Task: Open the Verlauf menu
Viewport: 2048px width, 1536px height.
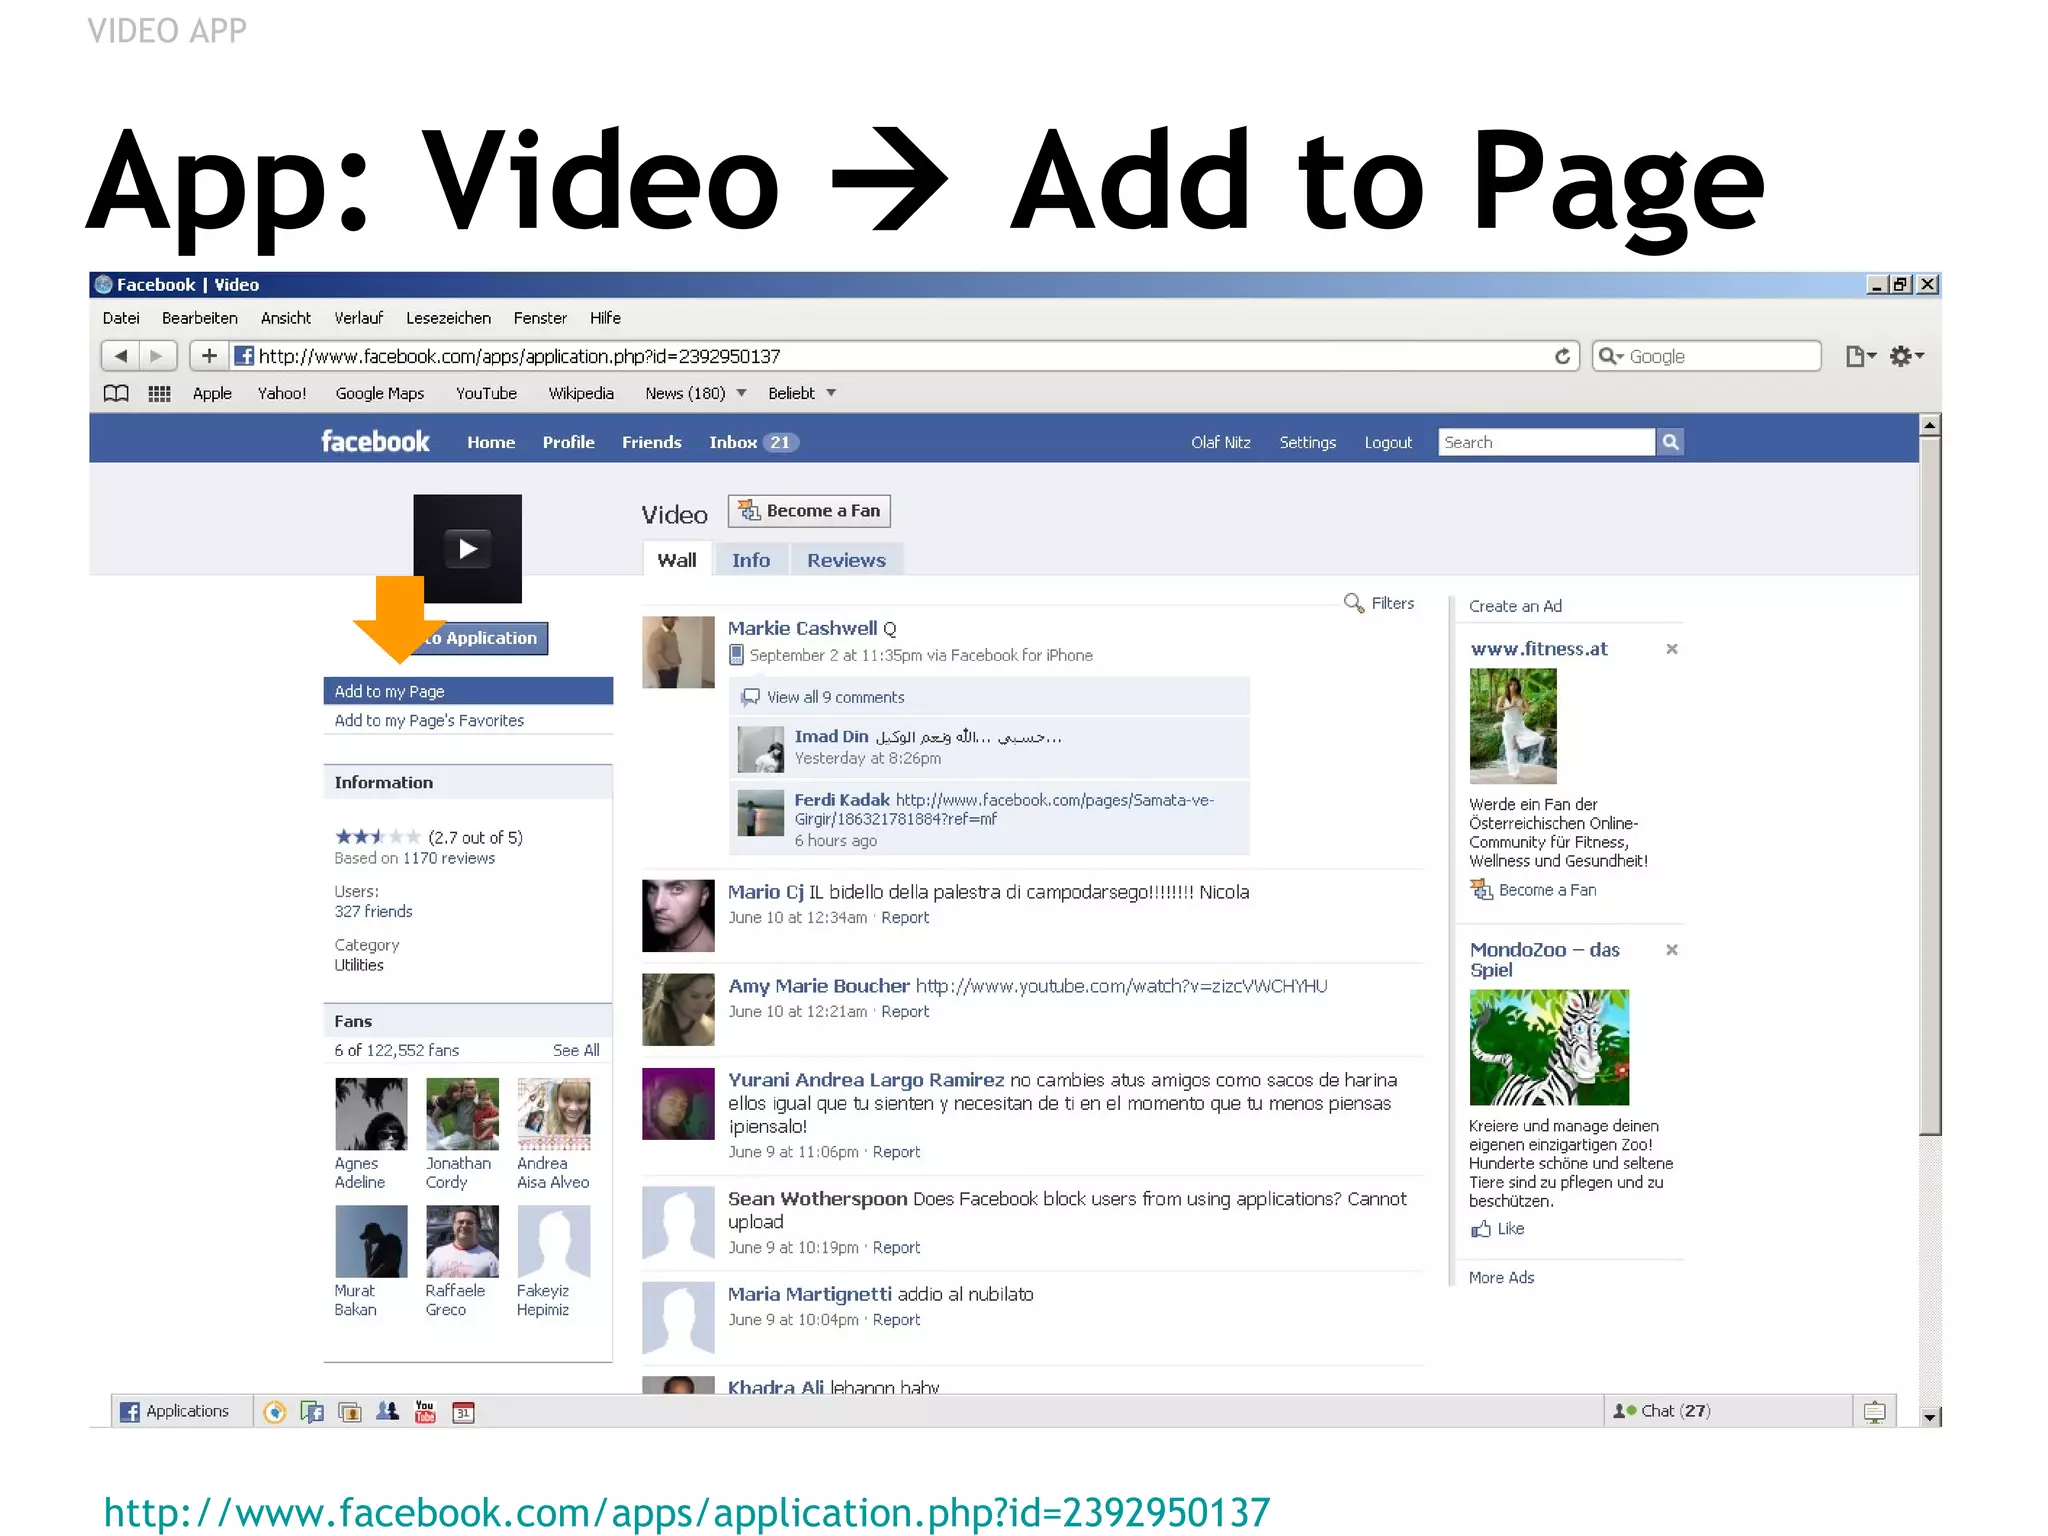Action: (x=359, y=318)
